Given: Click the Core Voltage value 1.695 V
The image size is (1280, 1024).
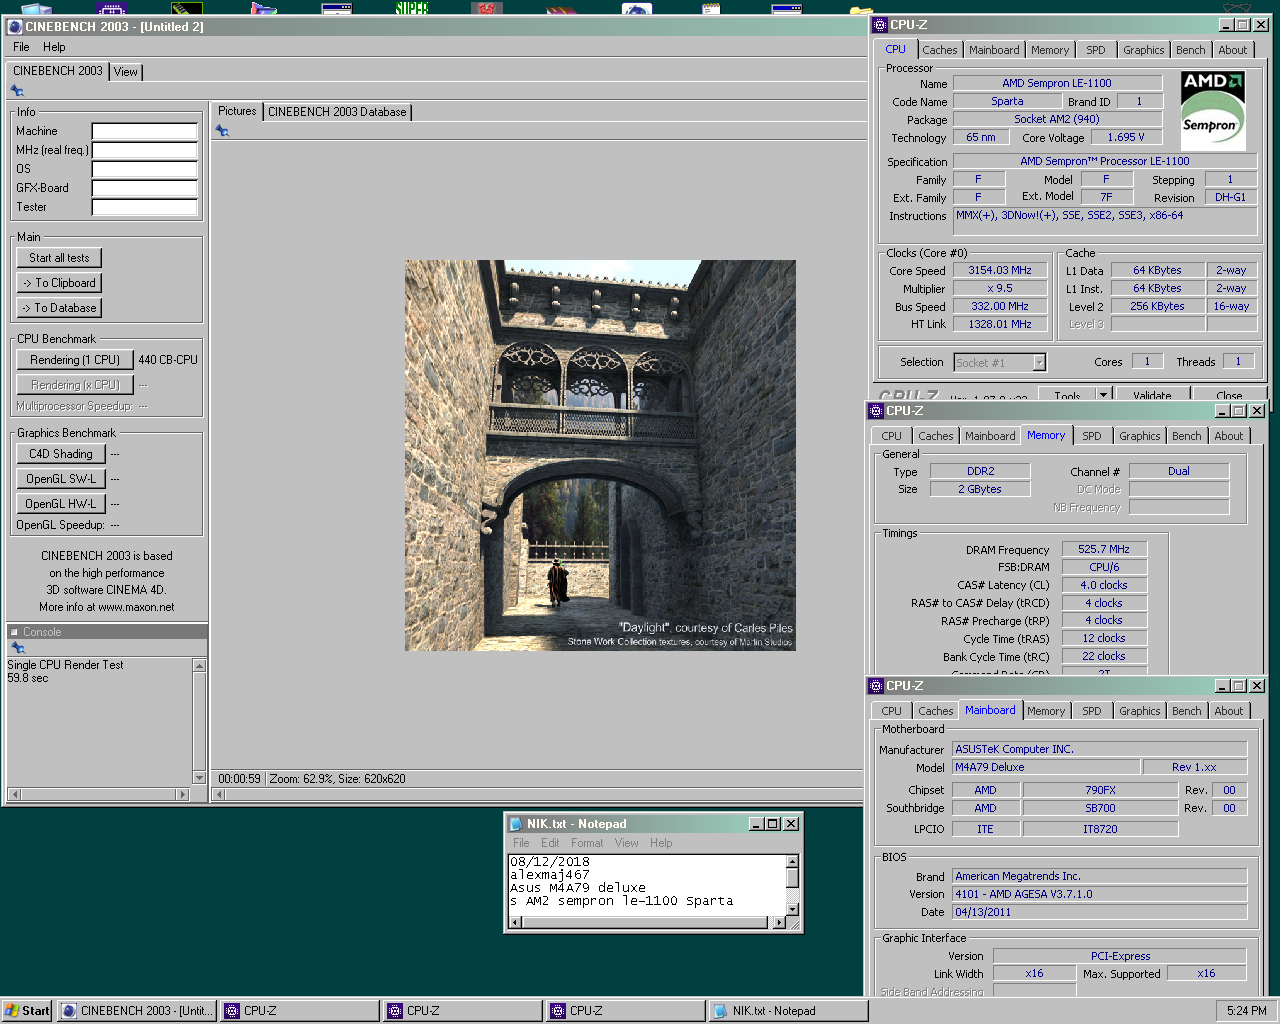Looking at the screenshot, I should [1126, 138].
